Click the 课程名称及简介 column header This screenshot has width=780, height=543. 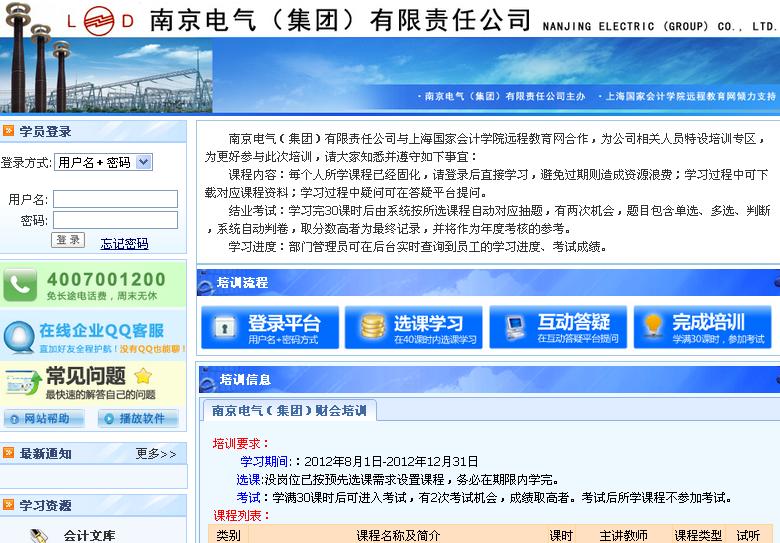coord(398,536)
